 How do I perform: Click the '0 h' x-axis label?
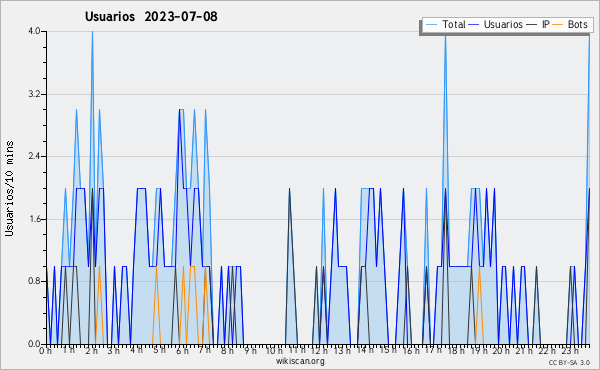click(x=46, y=351)
